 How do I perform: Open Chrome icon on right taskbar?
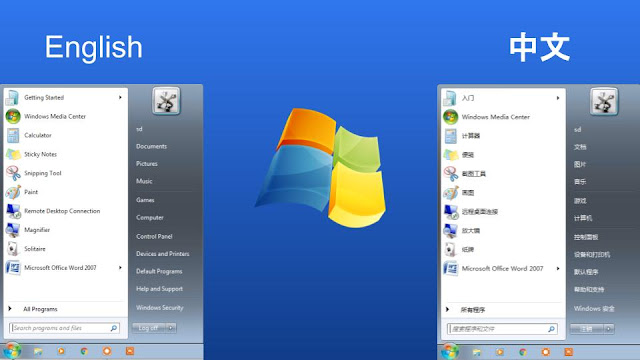(523, 352)
